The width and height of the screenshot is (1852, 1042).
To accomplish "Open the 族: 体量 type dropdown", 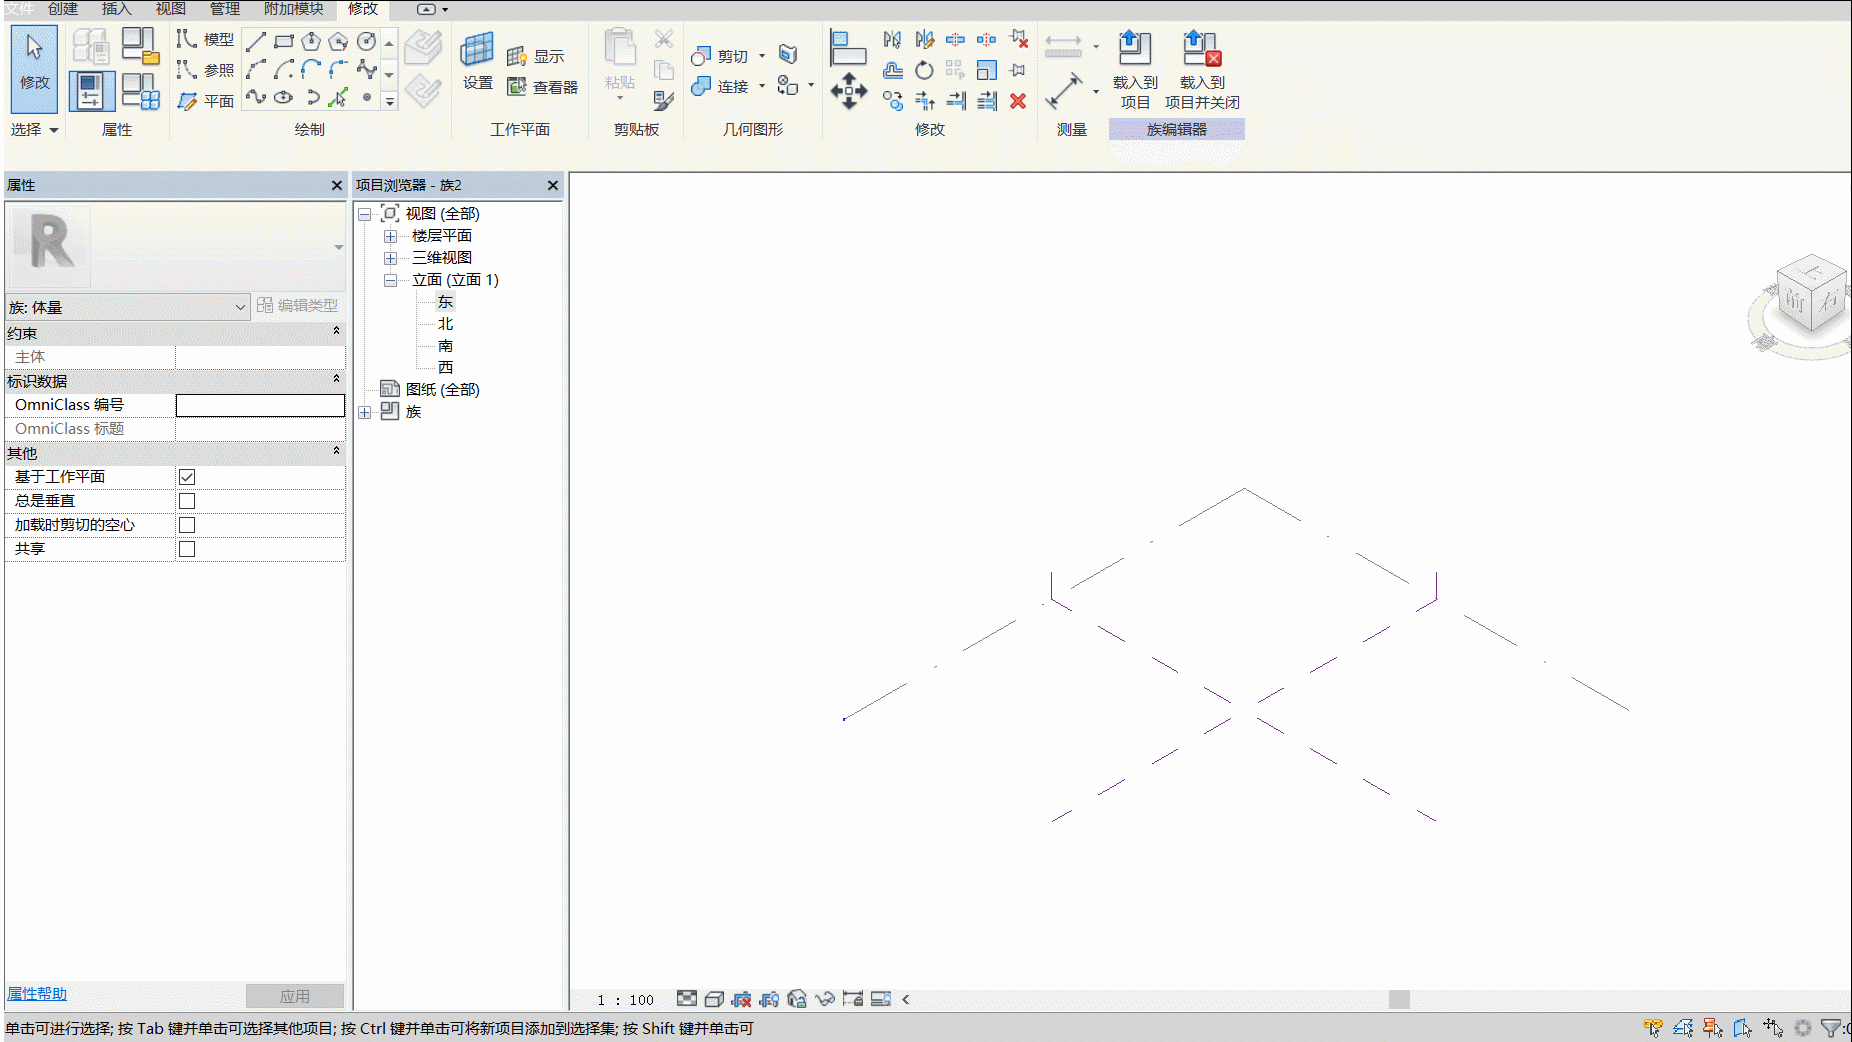I will (x=127, y=307).
